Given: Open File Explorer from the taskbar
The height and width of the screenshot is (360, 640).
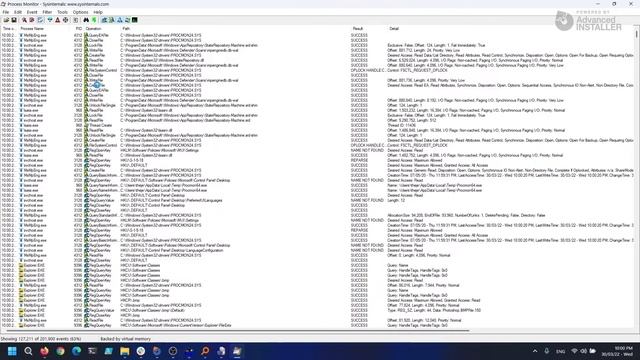Looking at the screenshot, I should coord(124,351).
